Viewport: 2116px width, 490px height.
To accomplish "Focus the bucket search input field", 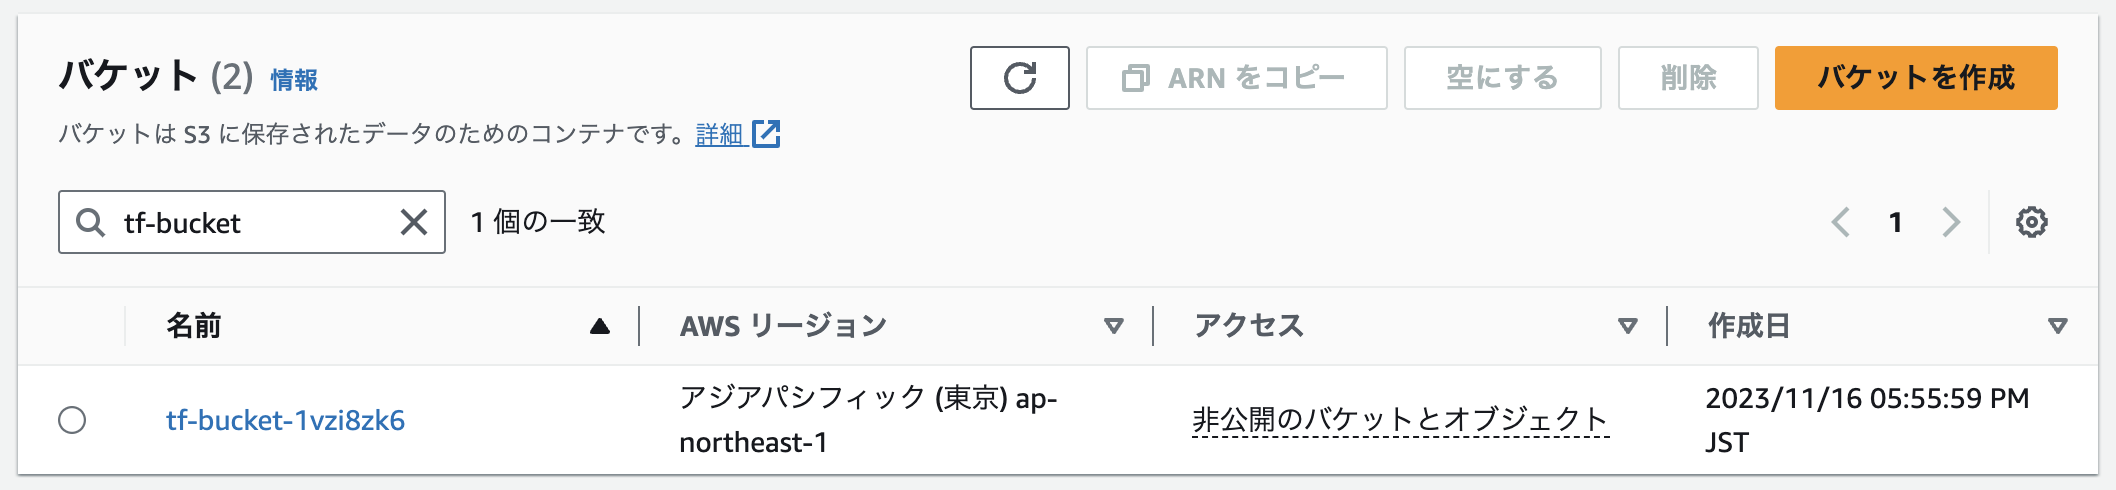I will (x=250, y=222).
